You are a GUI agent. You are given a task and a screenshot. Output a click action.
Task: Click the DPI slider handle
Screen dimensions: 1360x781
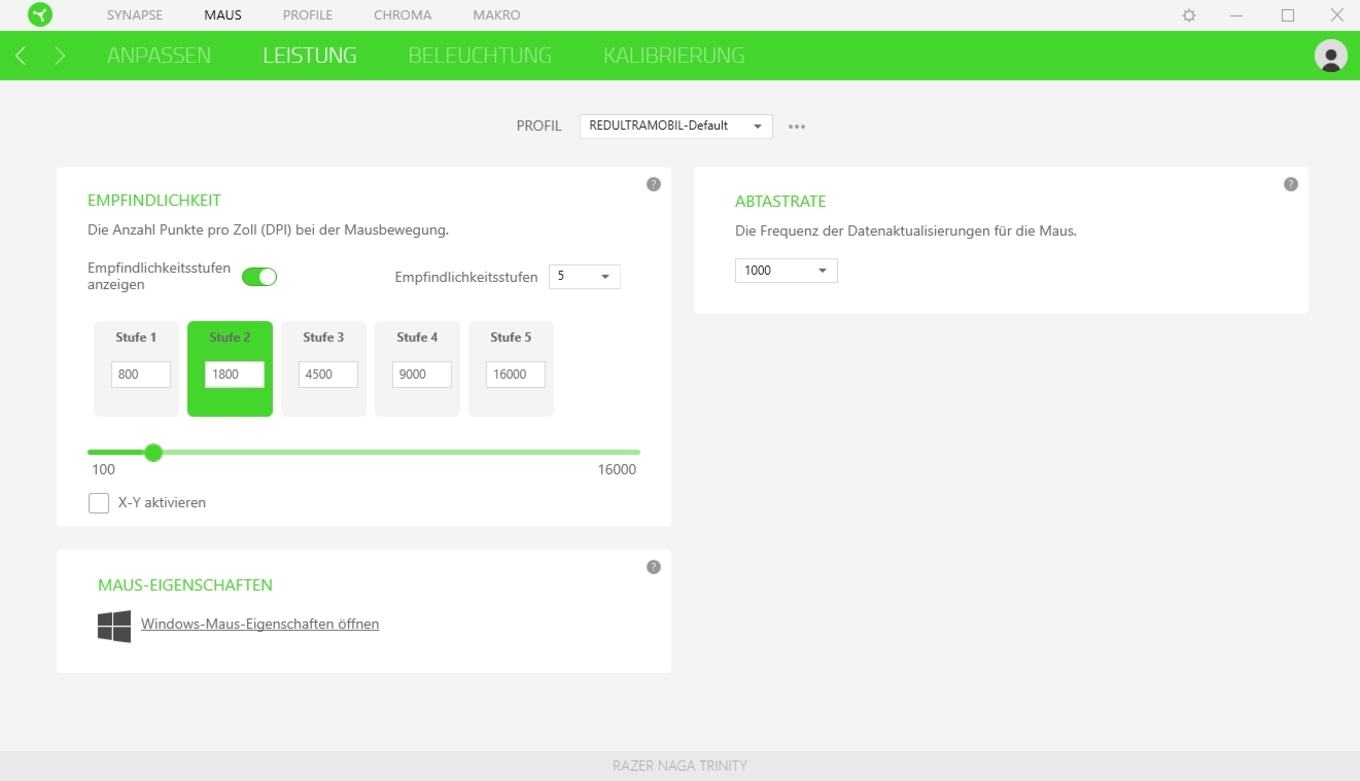coord(153,453)
